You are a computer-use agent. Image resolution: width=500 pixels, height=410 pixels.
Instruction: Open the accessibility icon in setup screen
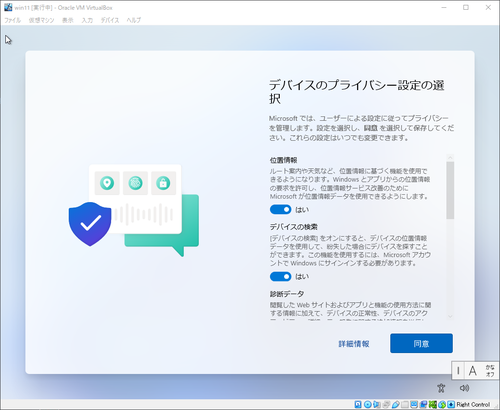coord(441,388)
